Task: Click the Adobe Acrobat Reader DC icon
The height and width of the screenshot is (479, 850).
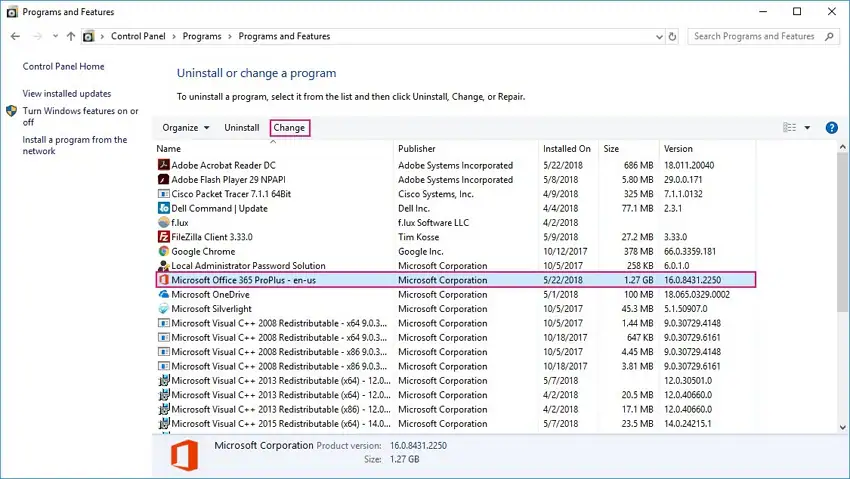Action: point(163,165)
